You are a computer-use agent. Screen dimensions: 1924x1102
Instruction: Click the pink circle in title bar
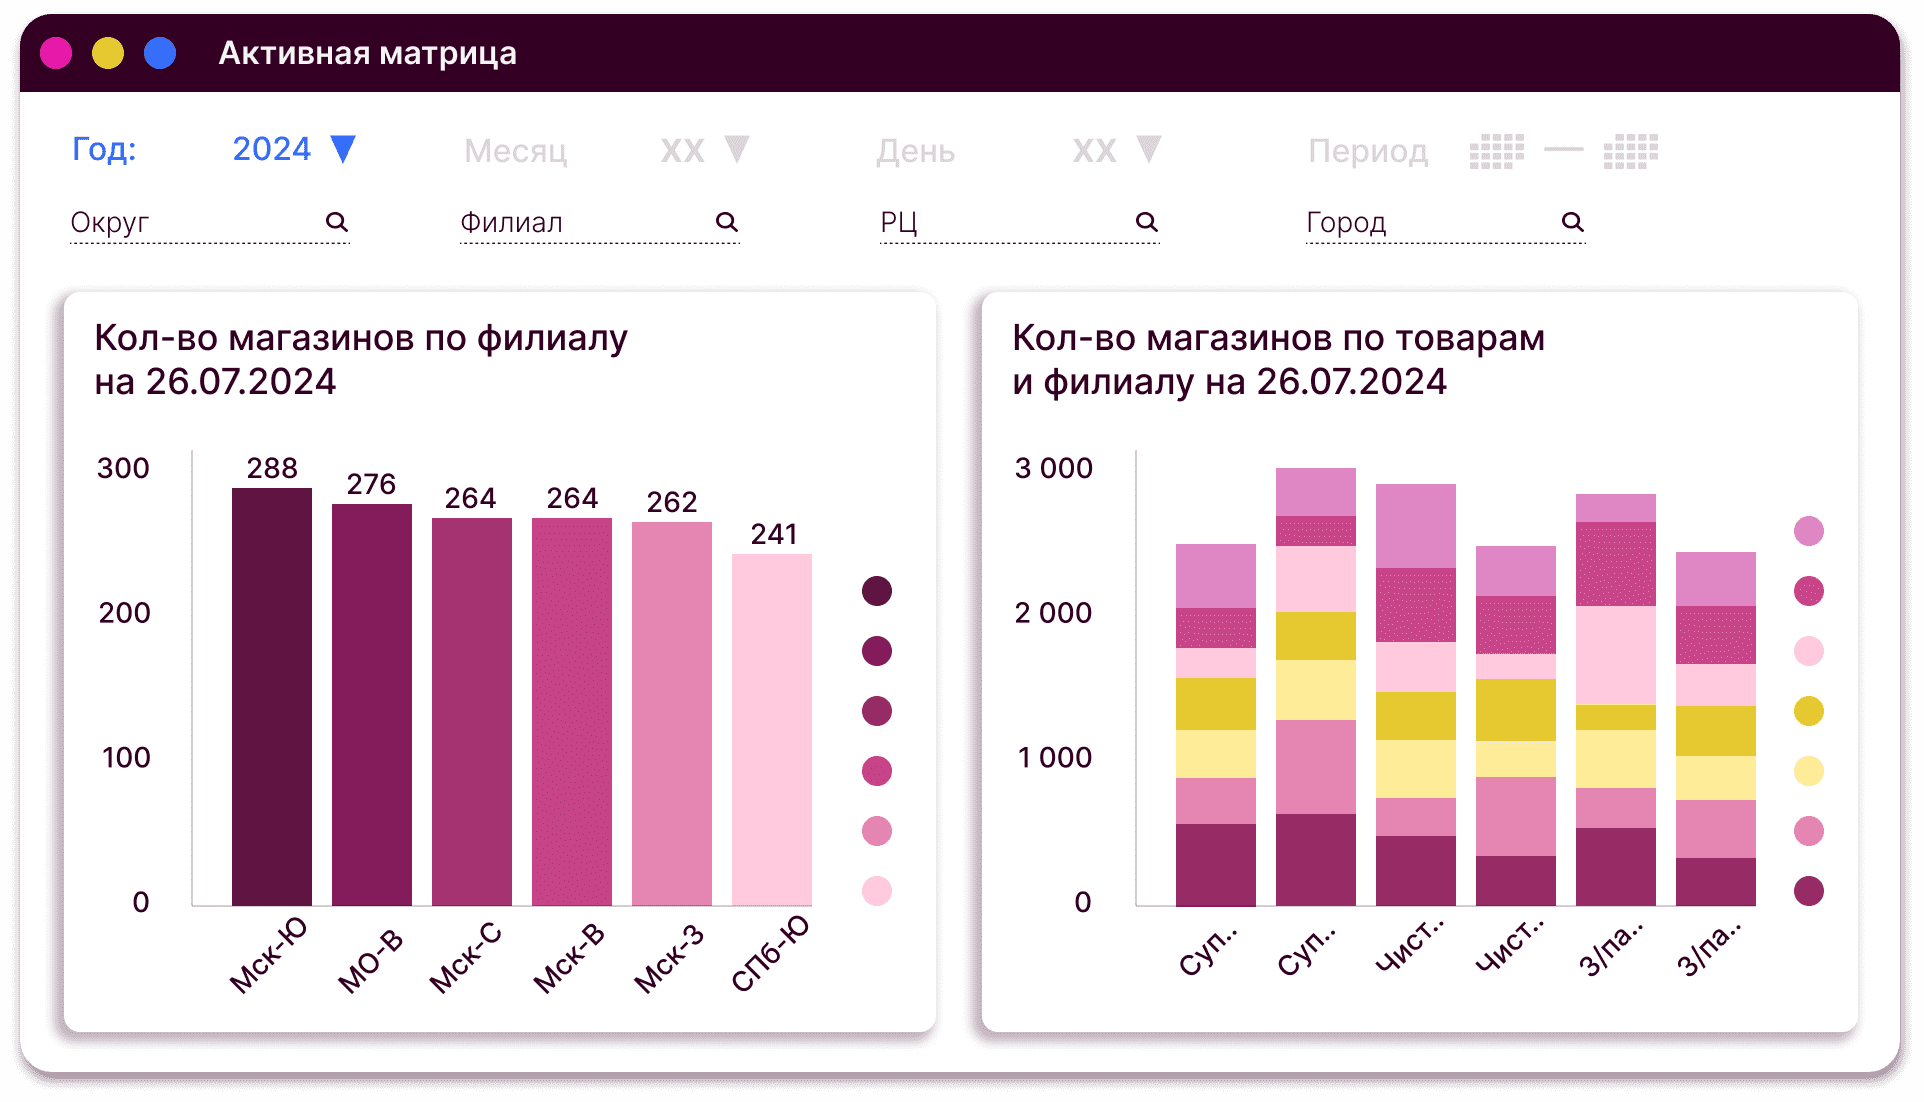56,53
